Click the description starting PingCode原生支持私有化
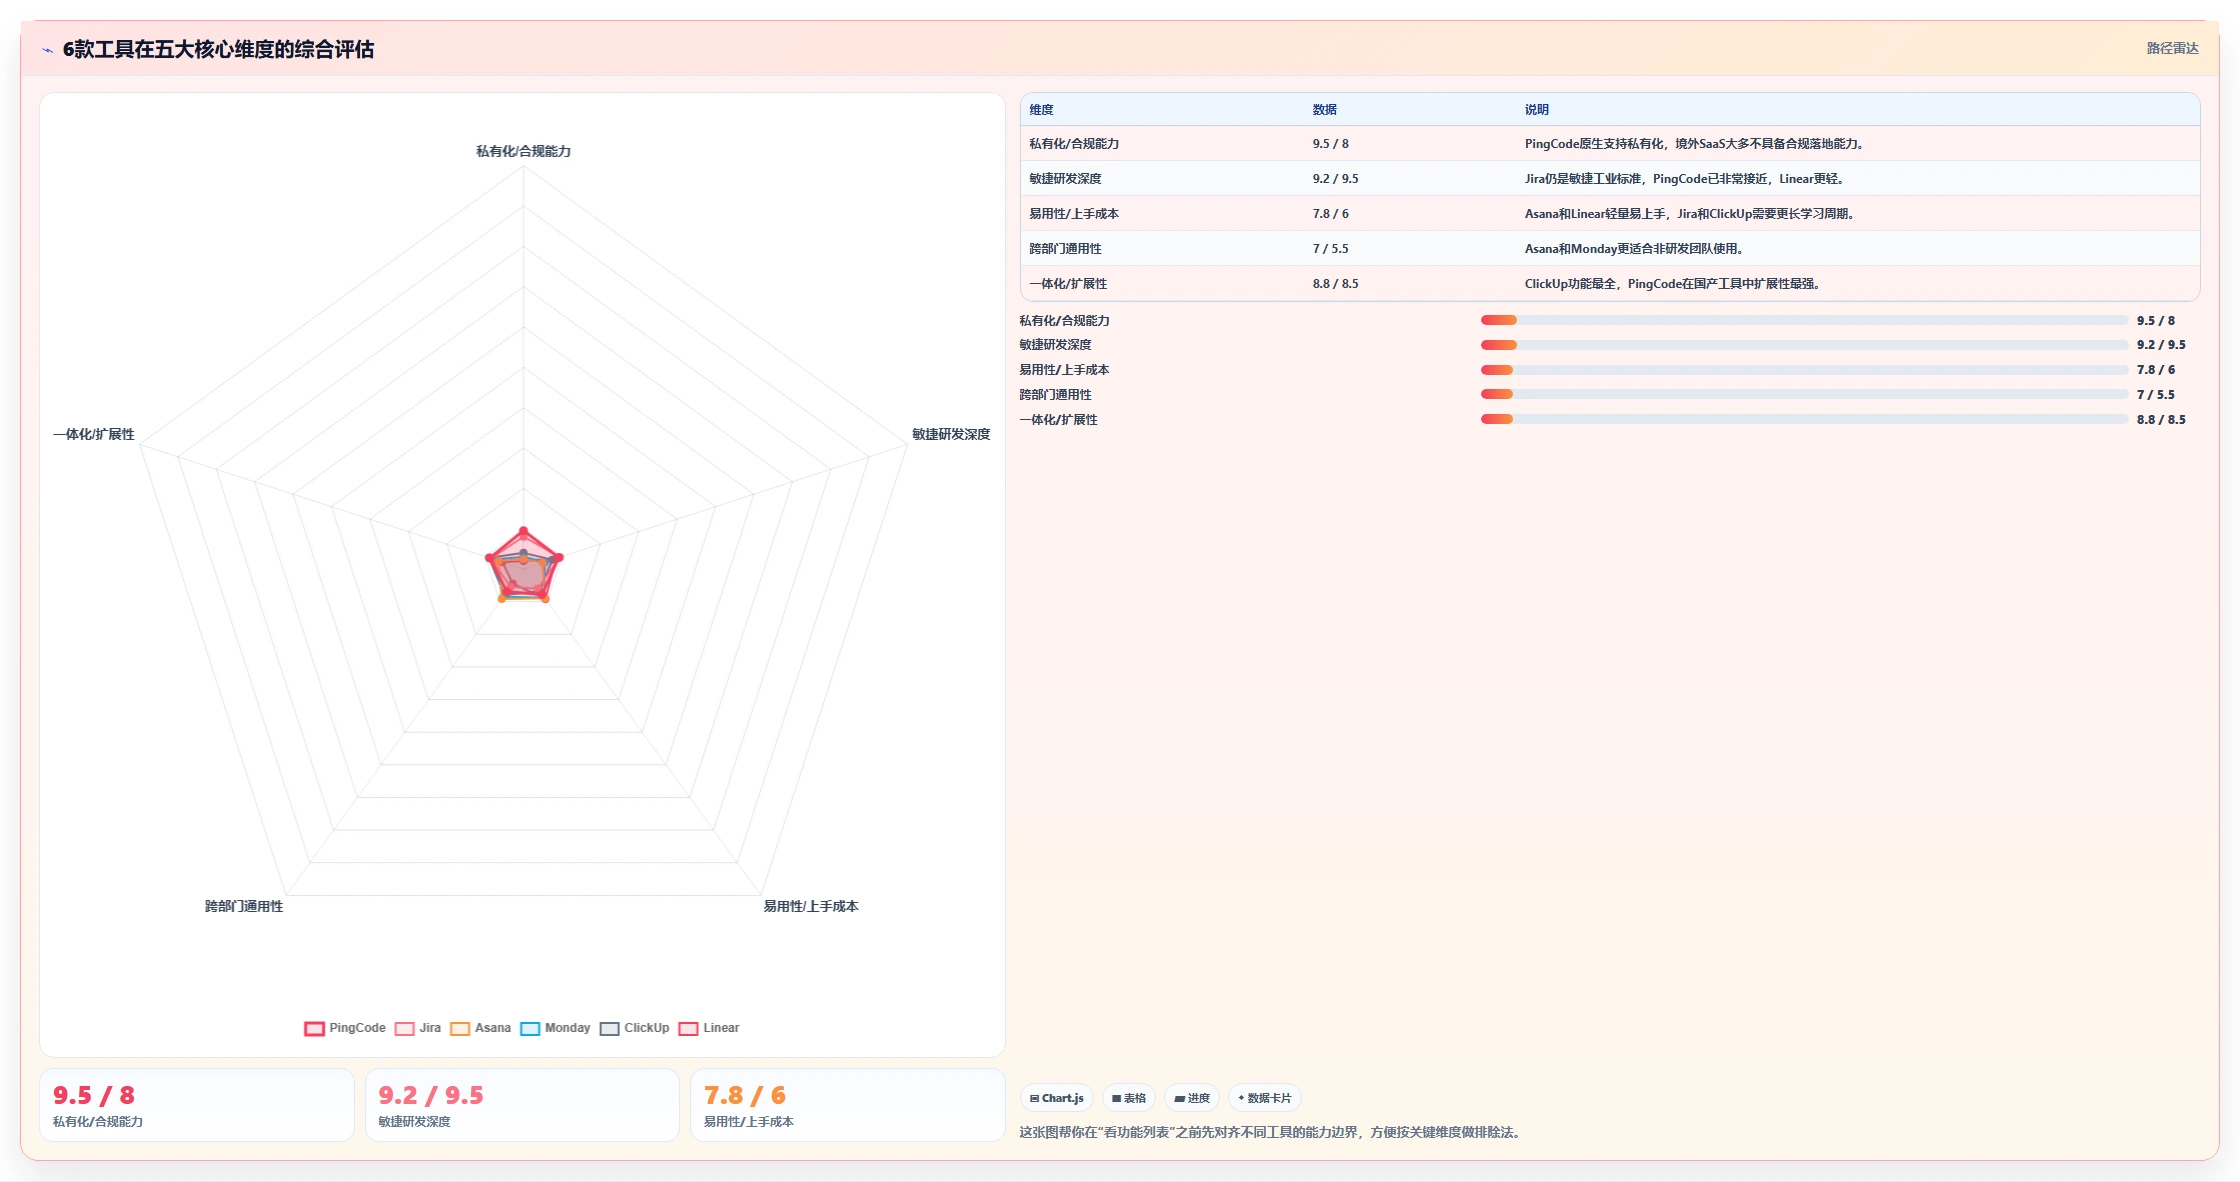Screen dimensions: 2240x1182 (x=1695, y=144)
